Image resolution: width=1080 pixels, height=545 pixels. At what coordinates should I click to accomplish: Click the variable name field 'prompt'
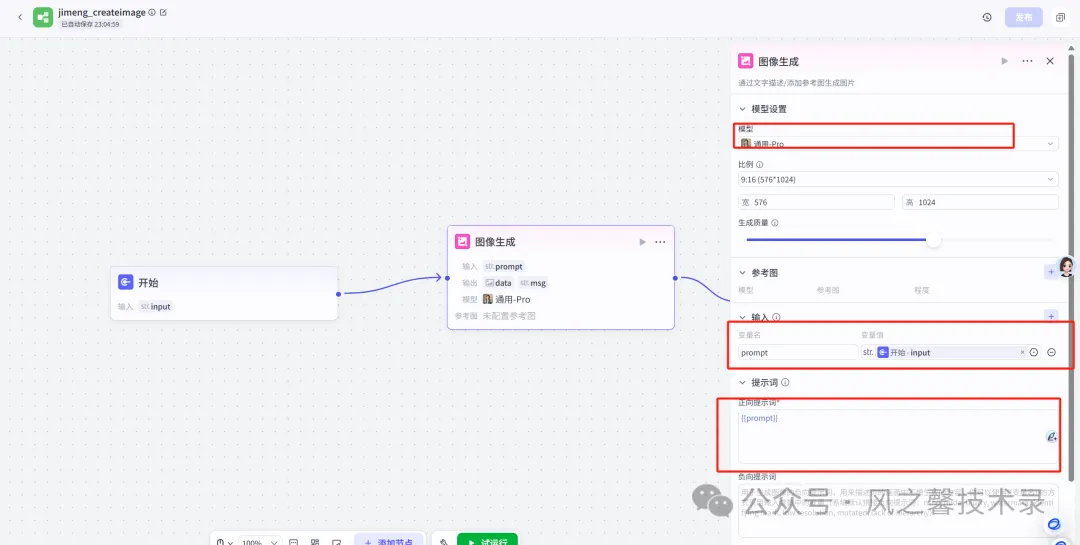798,352
